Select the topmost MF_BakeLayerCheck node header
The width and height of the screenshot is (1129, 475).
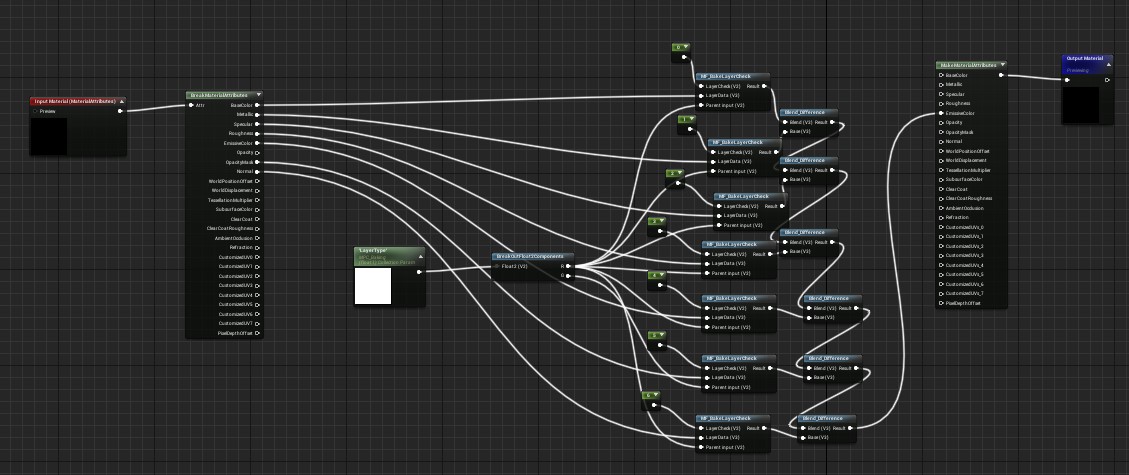pyautogui.click(x=730, y=76)
